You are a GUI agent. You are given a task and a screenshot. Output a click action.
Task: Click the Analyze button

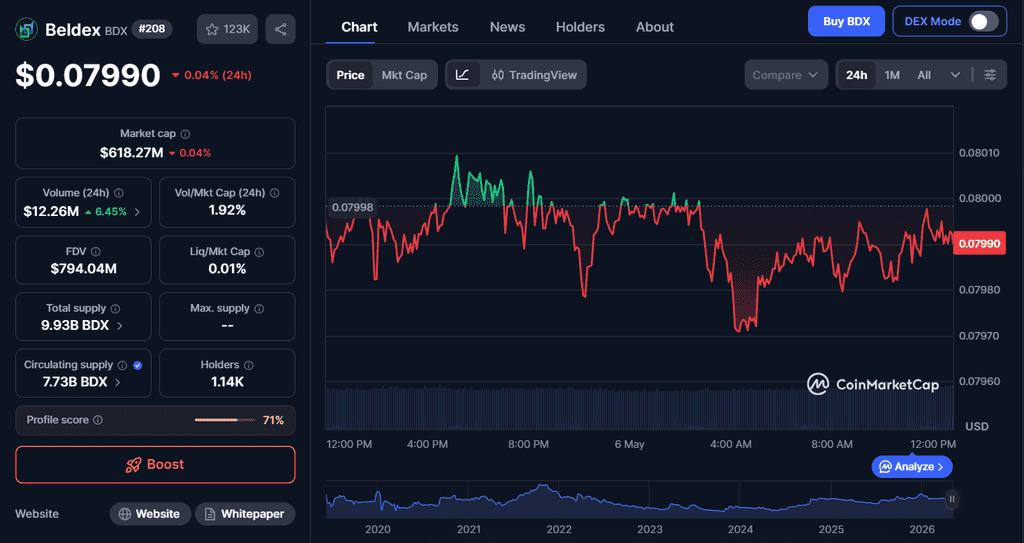click(x=912, y=467)
